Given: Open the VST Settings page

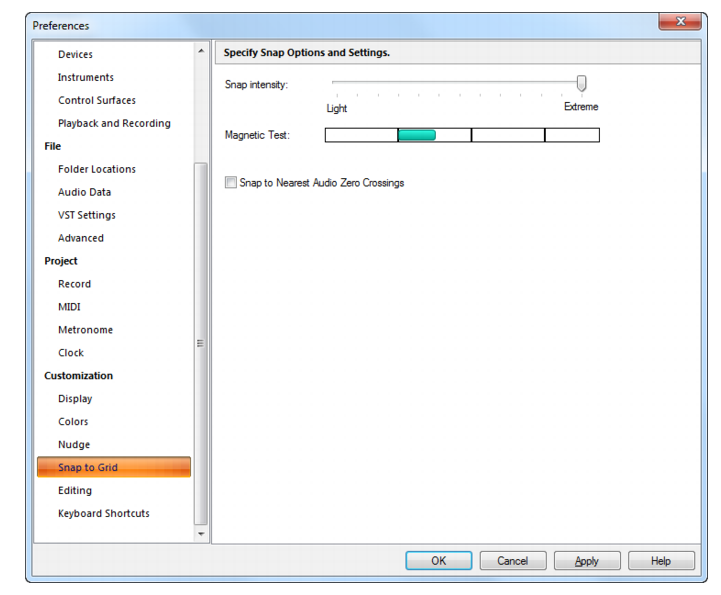Looking at the screenshot, I should coord(87,215).
